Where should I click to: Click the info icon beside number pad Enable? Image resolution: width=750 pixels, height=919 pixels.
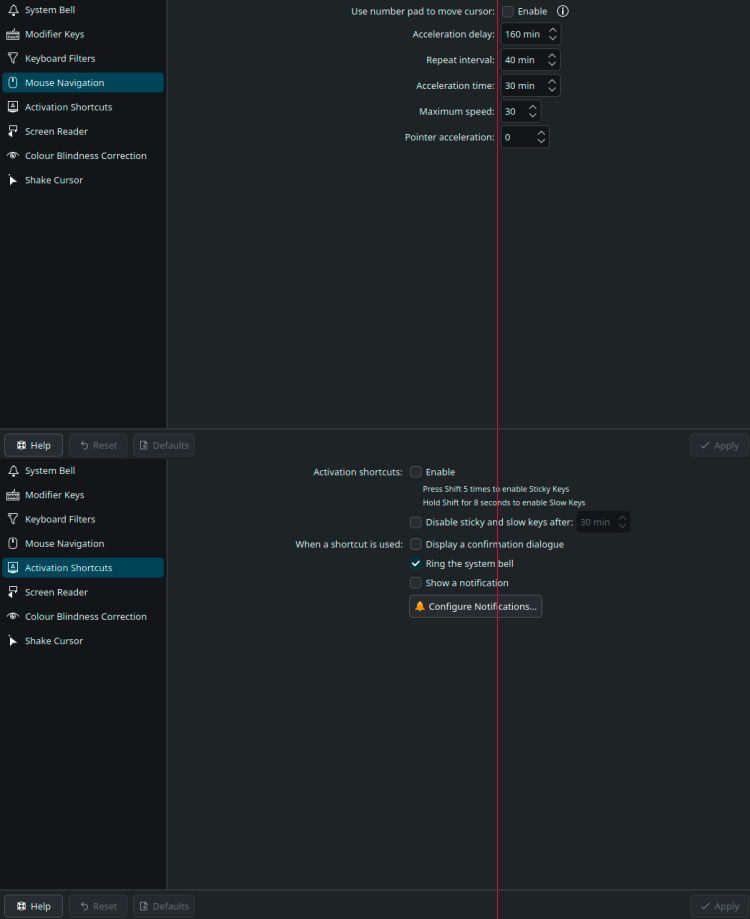pos(563,11)
